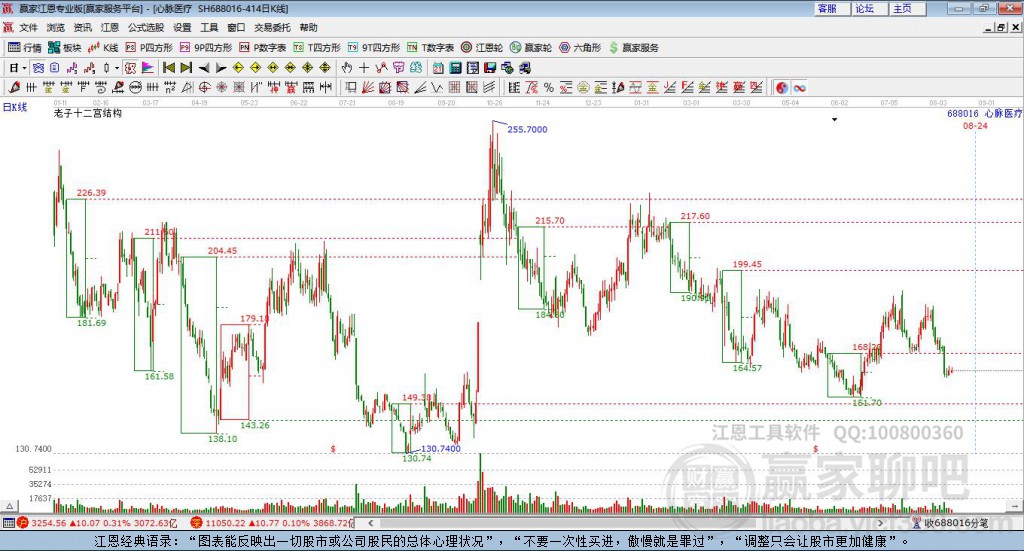Click the hand pan tool icon

pyautogui.click(x=347, y=68)
